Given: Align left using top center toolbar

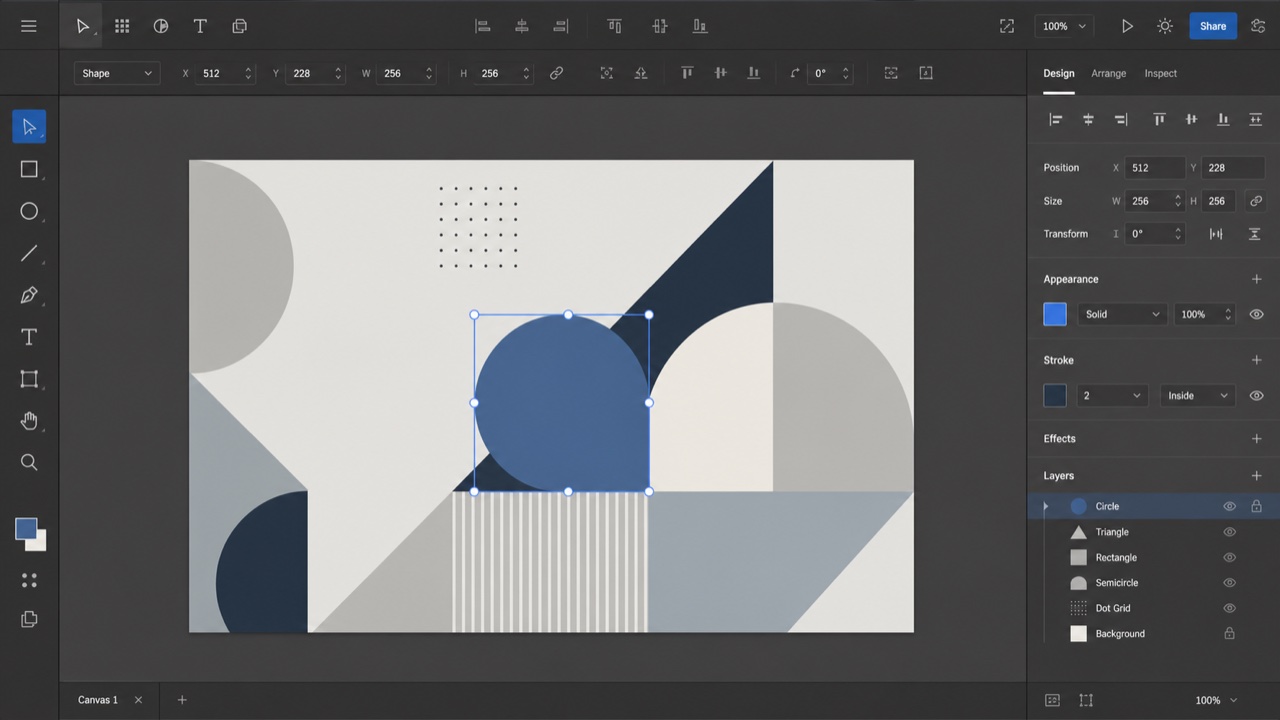Looking at the screenshot, I should pyautogui.click(x=483, y=26).
